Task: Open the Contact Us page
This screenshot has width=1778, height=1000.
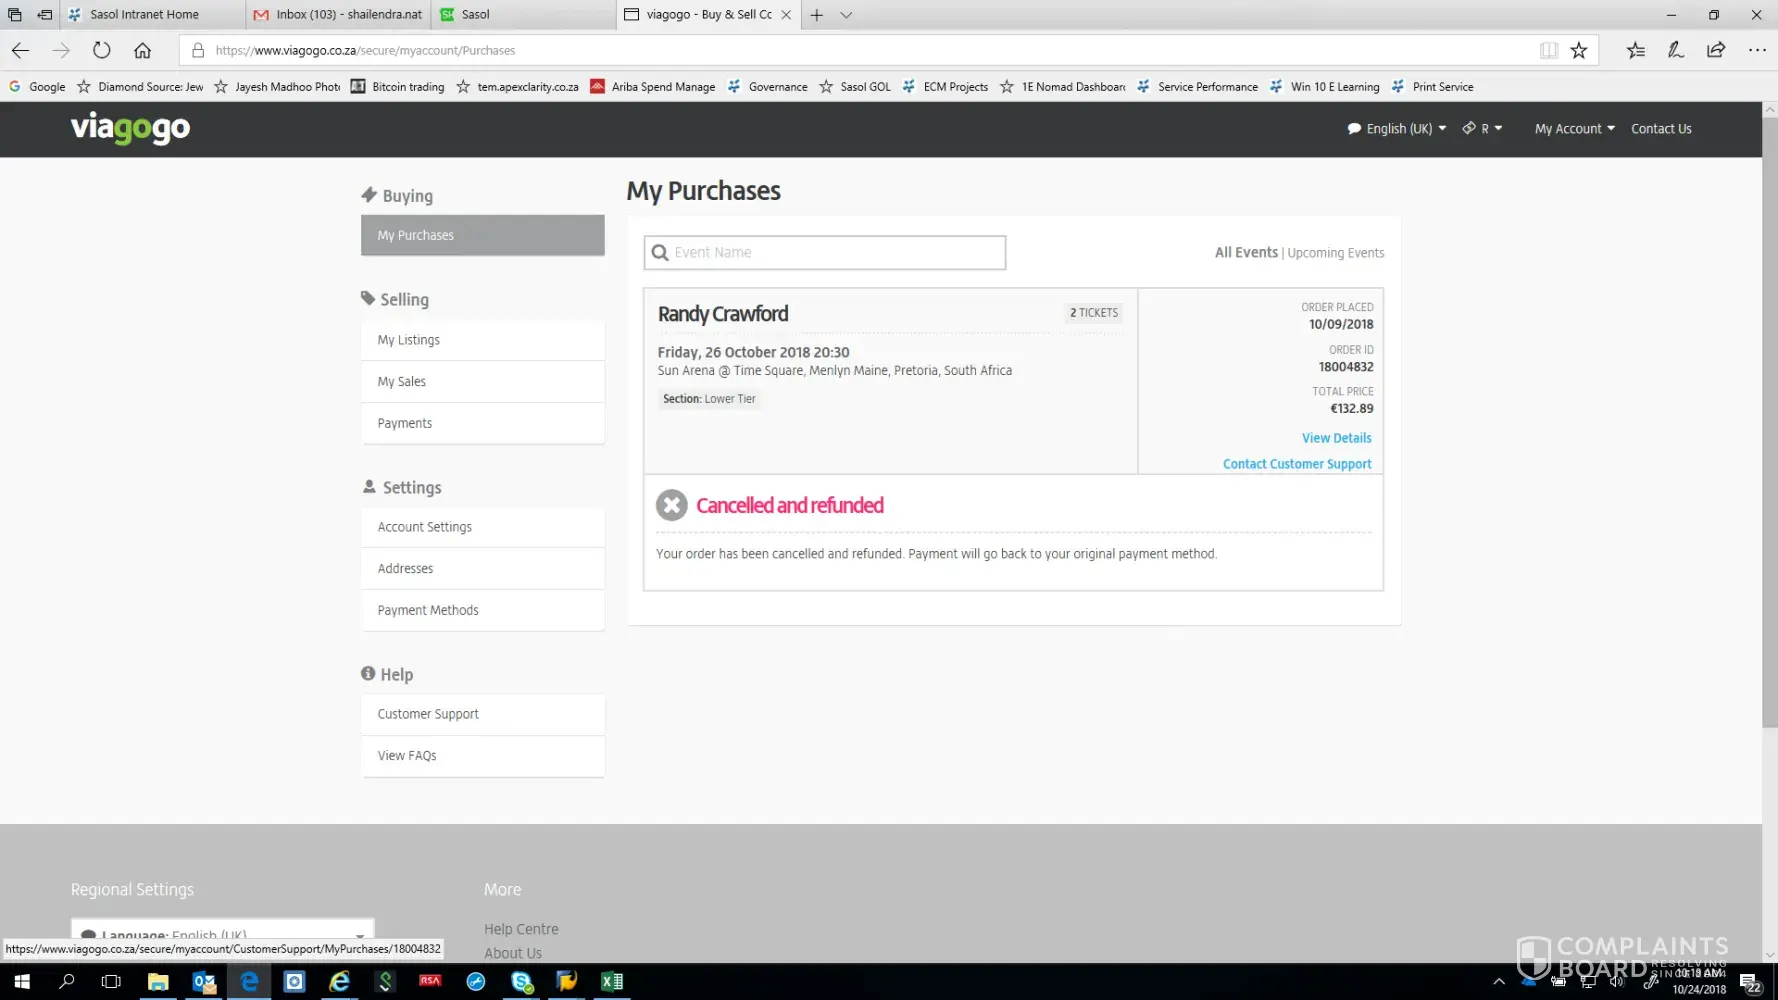Action: (1661, 129)
